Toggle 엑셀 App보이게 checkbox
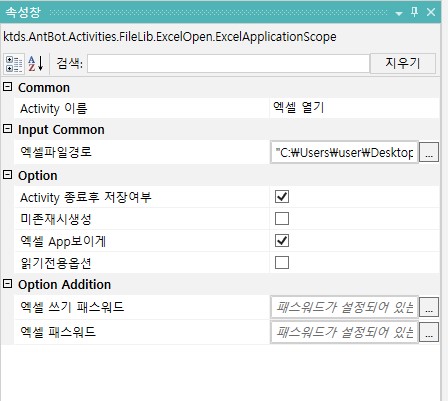This screenshot has height=401, width=448. point(282,241)
